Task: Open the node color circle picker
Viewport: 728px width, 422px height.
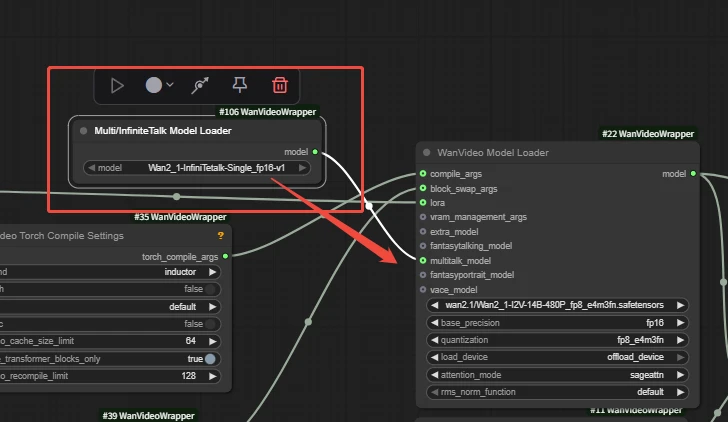Action: (153, 86)
